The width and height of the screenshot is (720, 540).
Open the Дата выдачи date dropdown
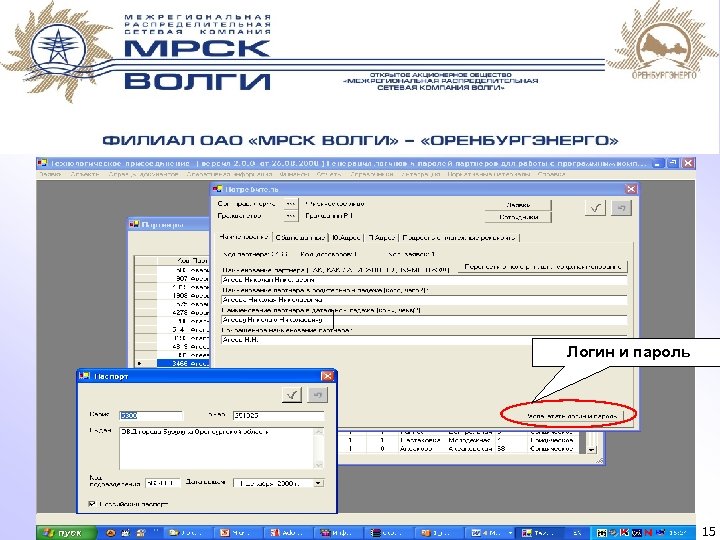[318, 483]
